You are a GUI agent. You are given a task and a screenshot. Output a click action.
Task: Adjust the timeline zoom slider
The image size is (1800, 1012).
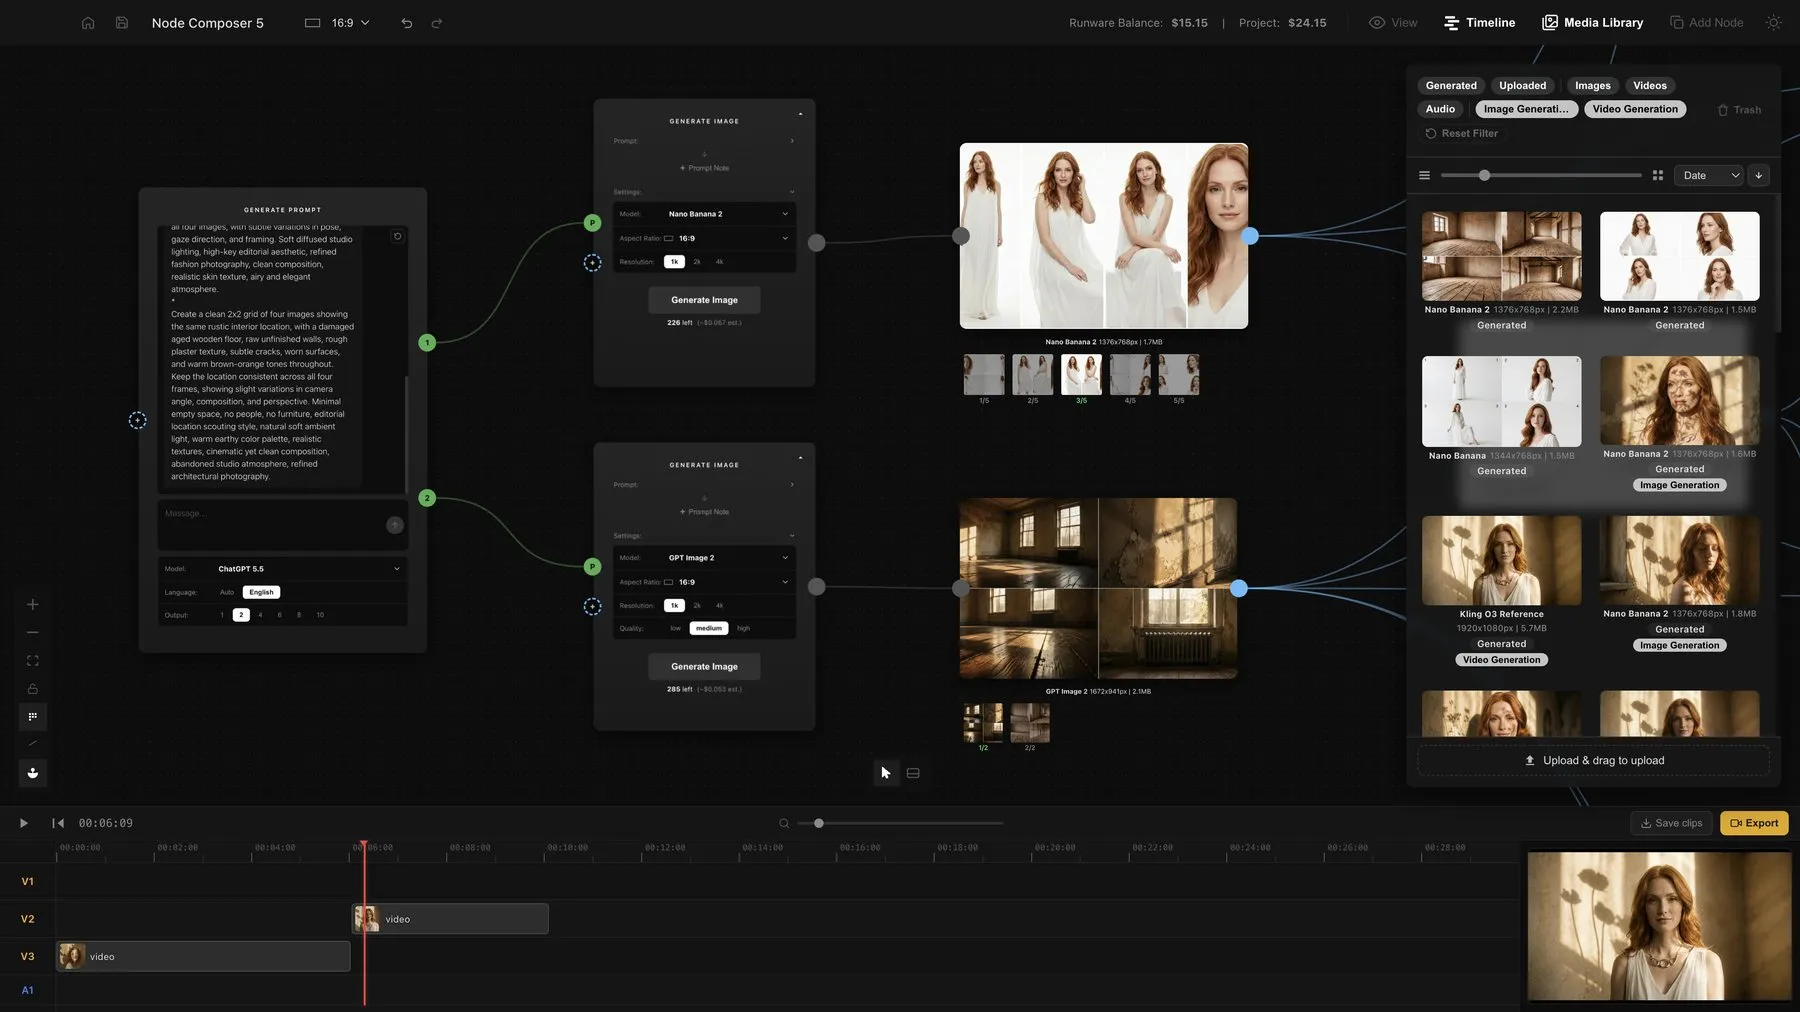tap(819, 823)
